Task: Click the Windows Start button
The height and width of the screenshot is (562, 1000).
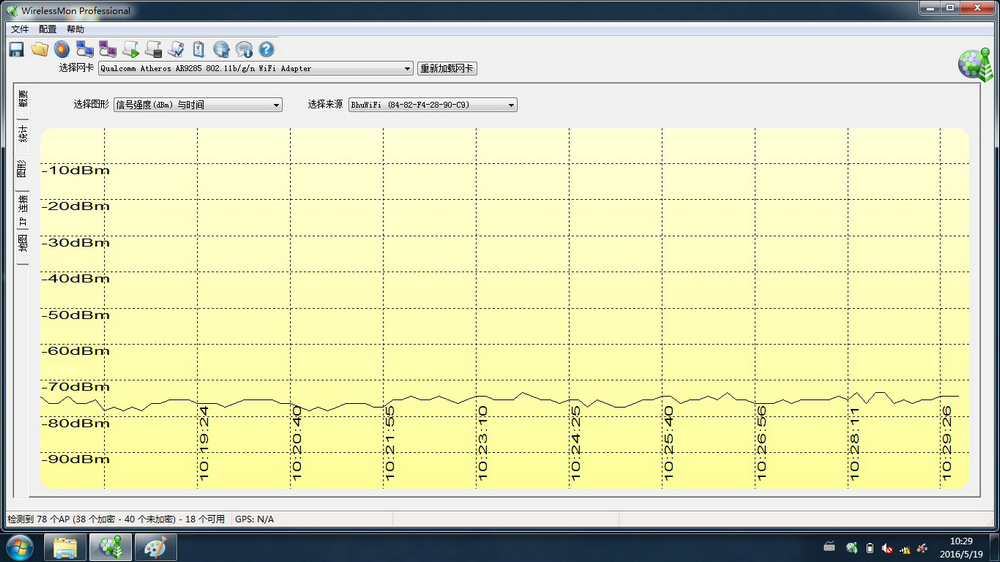Action: [x=20, y=547]
